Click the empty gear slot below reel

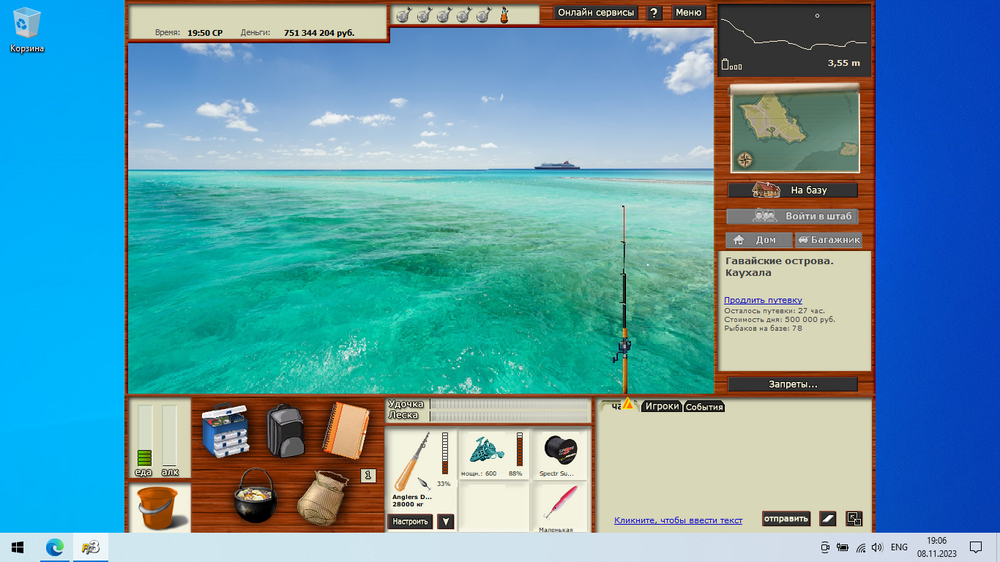tap(493, 507)
